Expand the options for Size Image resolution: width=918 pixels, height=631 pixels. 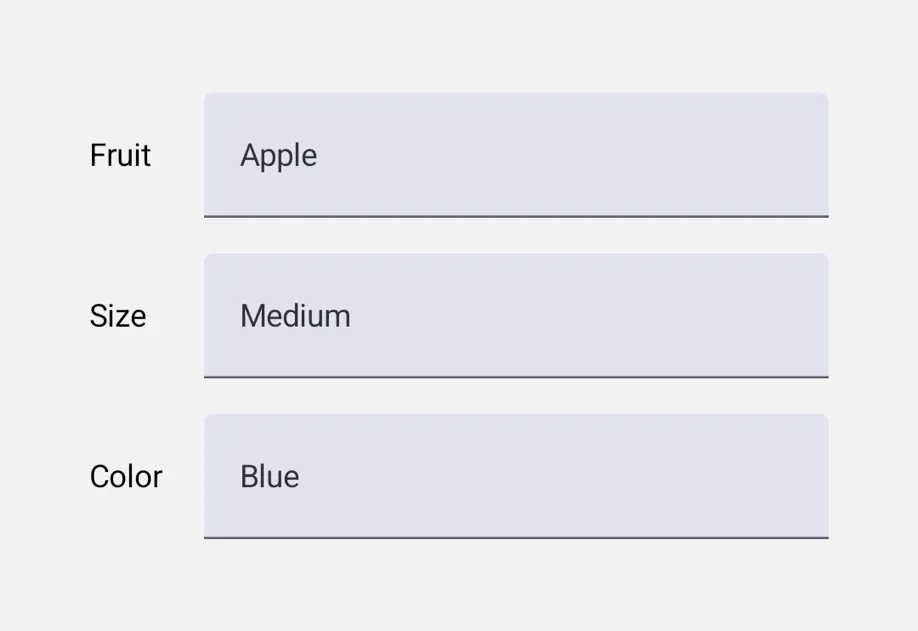point(516,316)
